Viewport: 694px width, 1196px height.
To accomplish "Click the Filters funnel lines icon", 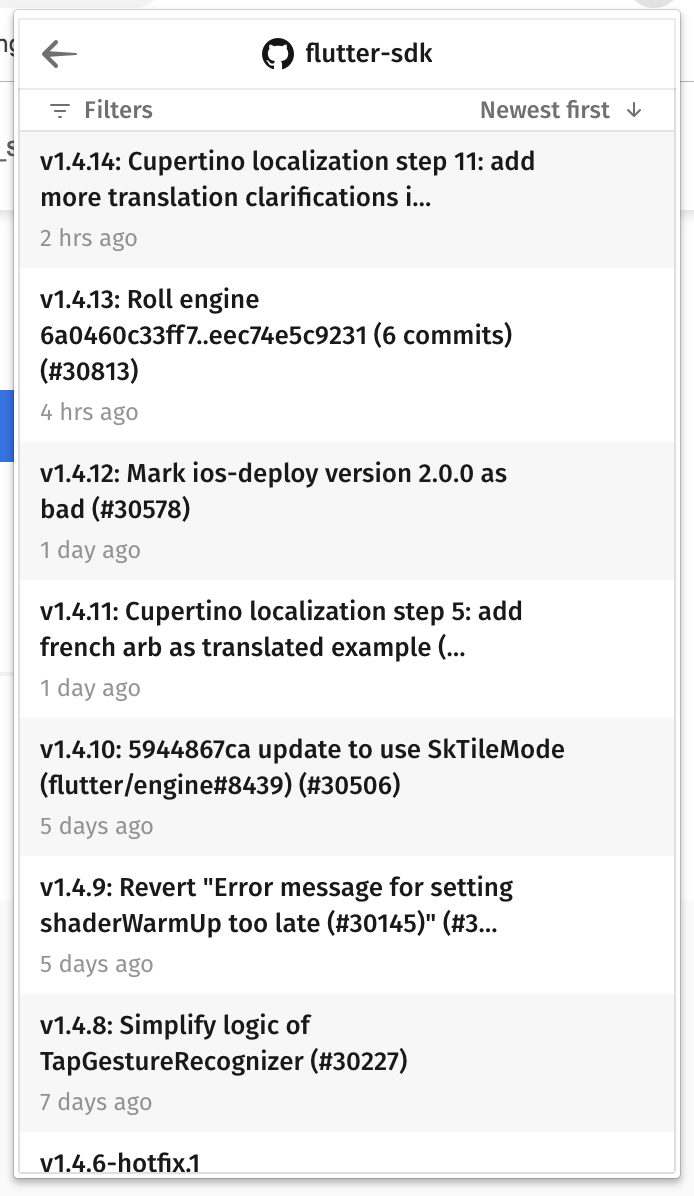I will click(x=59, y=111).
